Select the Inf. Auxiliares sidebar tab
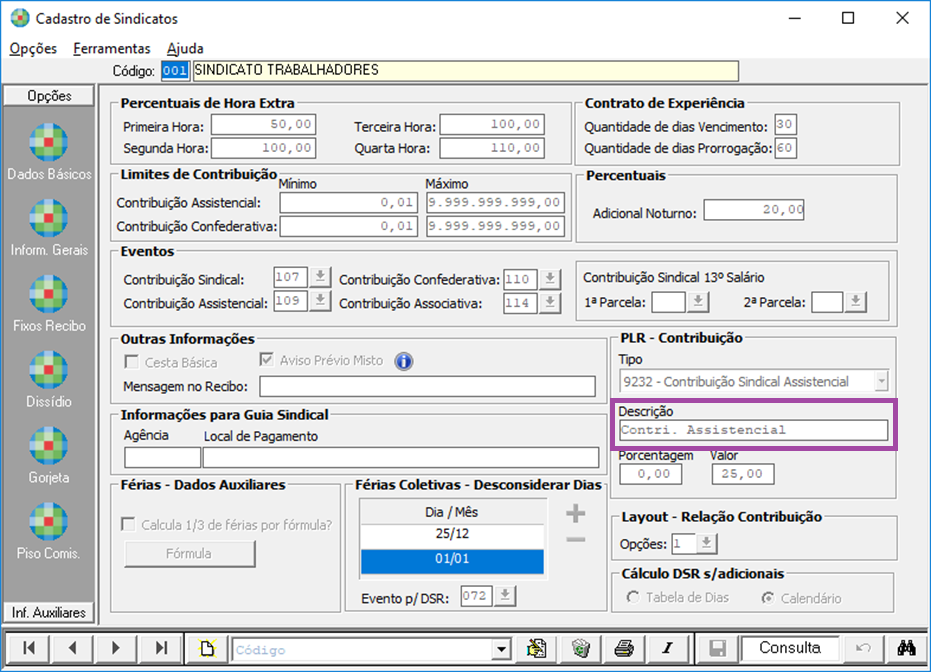 tap(49, 612)
